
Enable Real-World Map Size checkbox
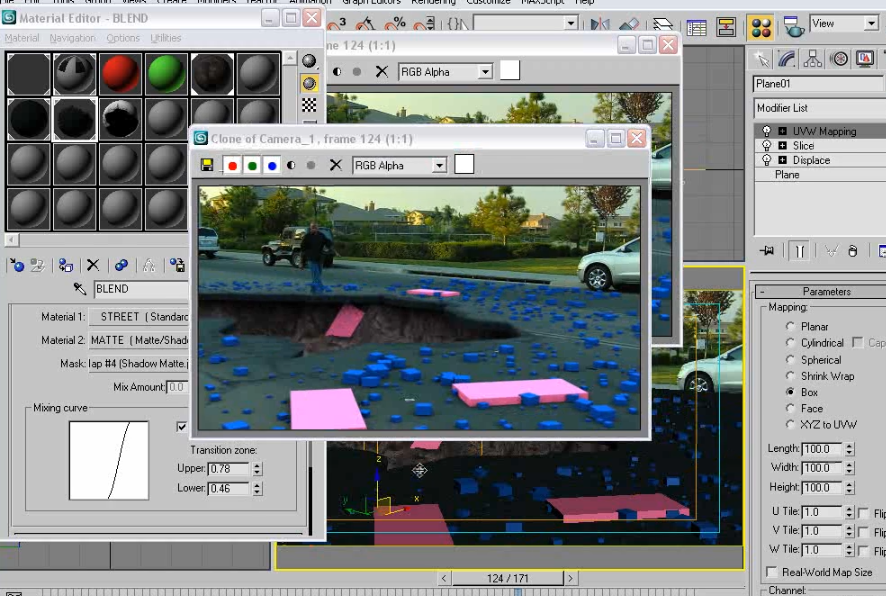pyautogui.click(x=771, y=572)
